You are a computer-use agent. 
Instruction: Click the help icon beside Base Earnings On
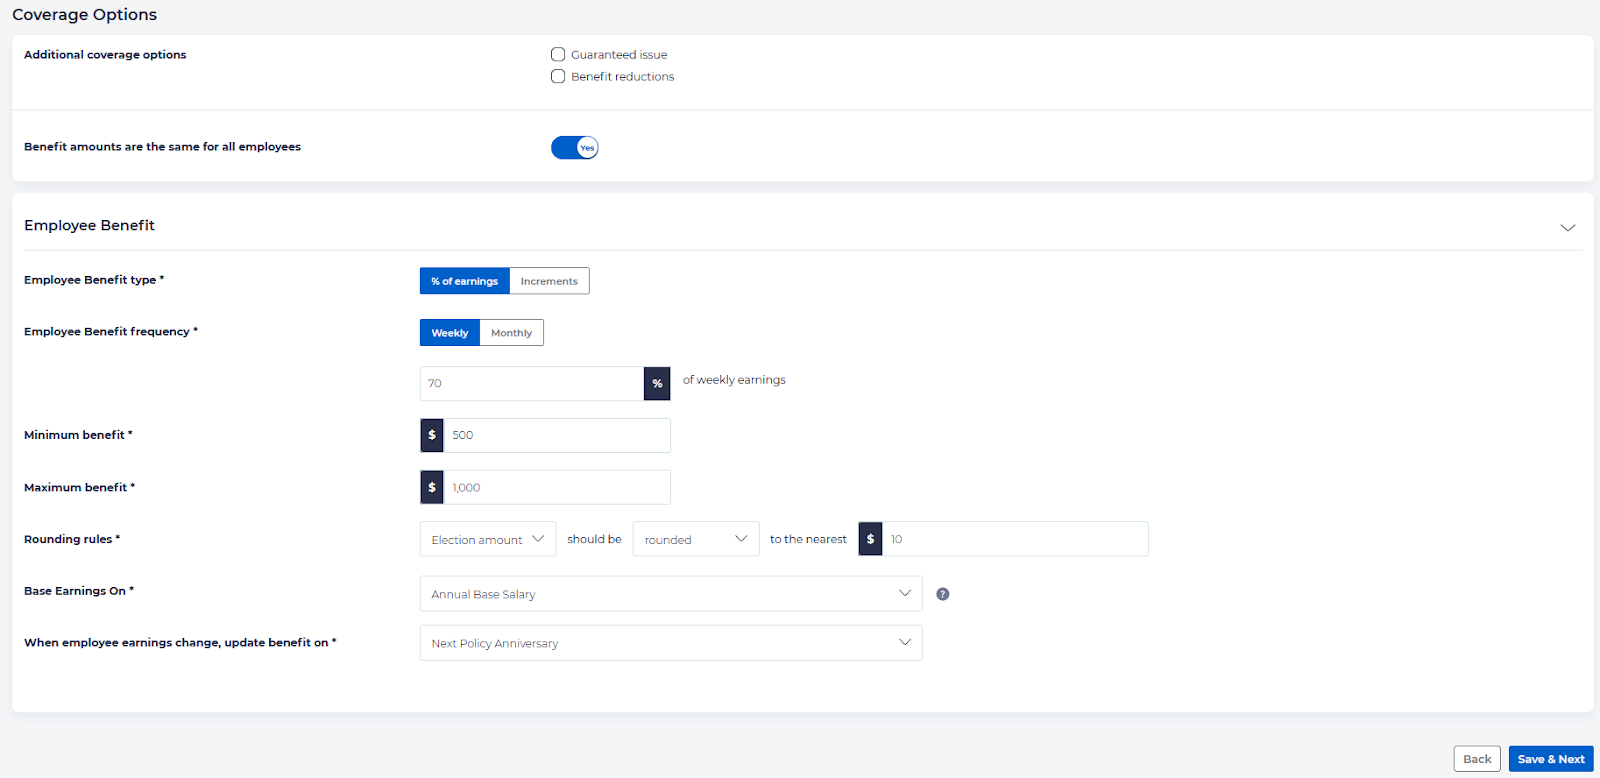point(942,594)
